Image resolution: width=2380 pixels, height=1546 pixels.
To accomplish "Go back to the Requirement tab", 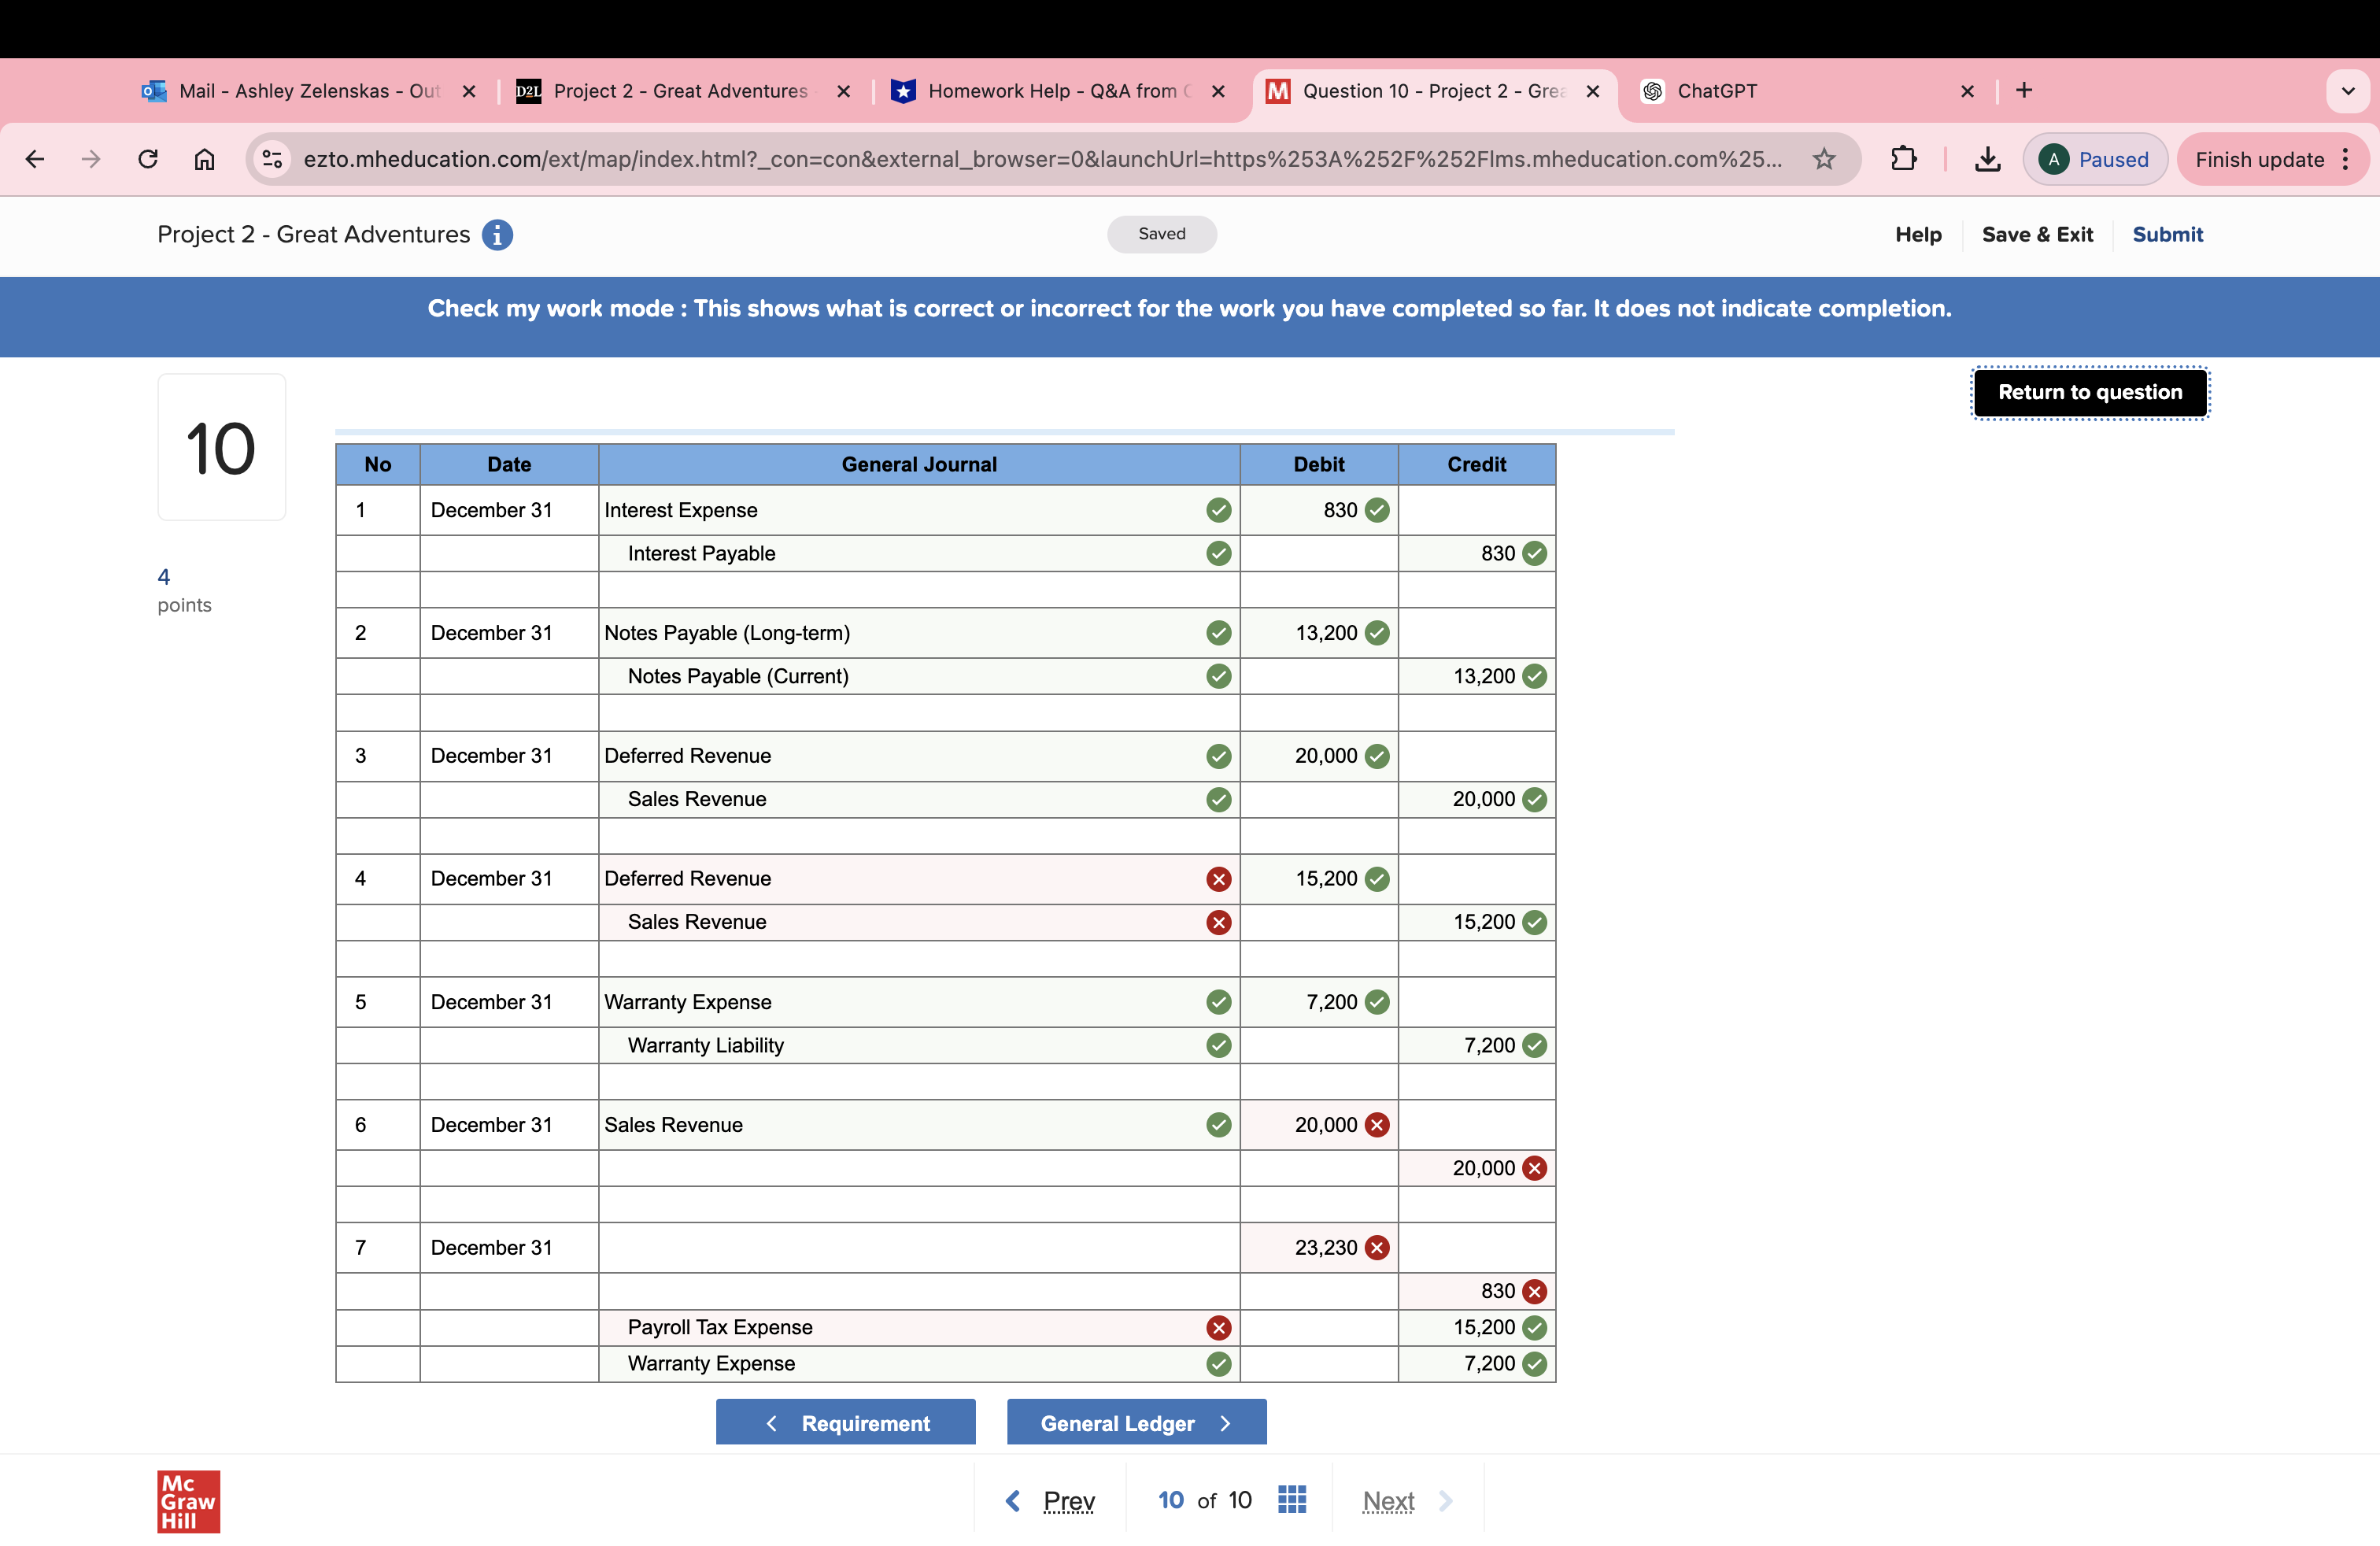I will click(x=845, y=1422).
